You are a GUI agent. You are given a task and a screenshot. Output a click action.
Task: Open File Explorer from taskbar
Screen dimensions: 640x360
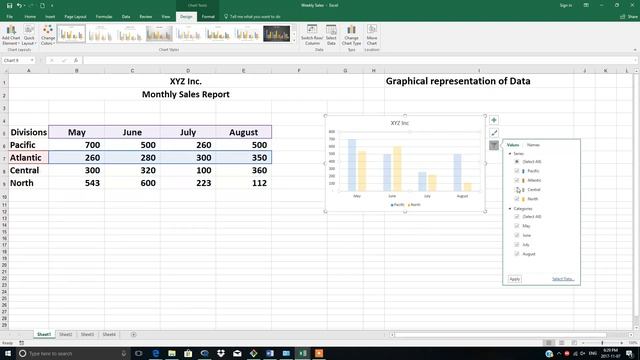click(x=172, y=353)
